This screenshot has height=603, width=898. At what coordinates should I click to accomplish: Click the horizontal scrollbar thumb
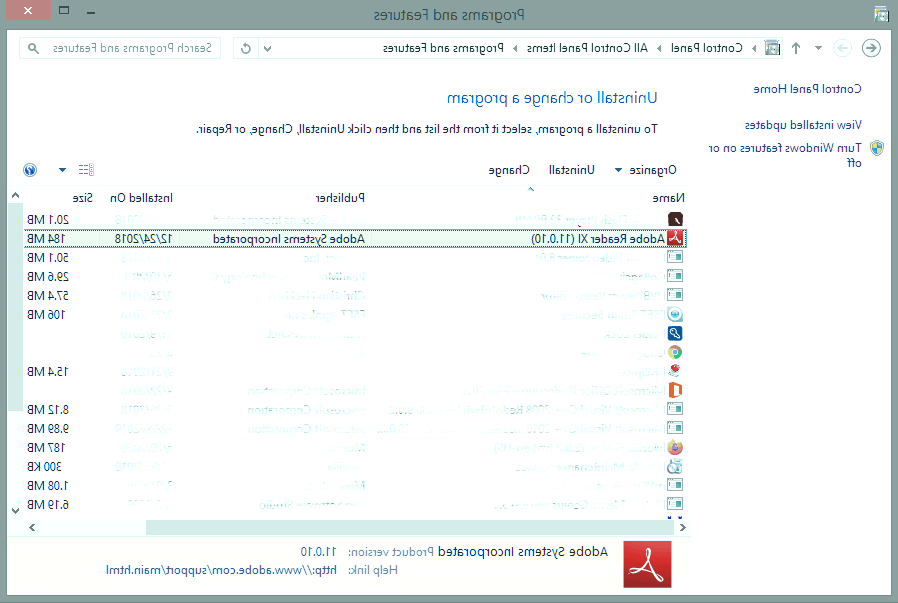410,527
